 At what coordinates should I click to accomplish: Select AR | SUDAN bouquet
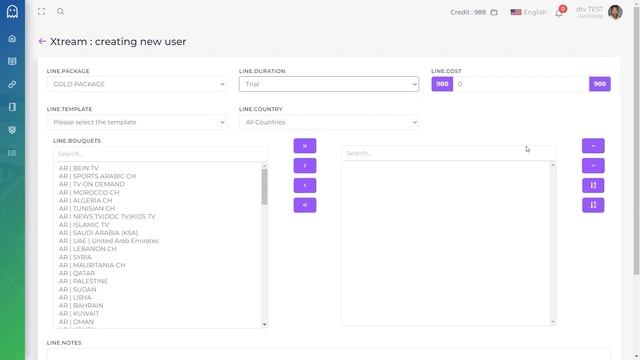[78, 289]
